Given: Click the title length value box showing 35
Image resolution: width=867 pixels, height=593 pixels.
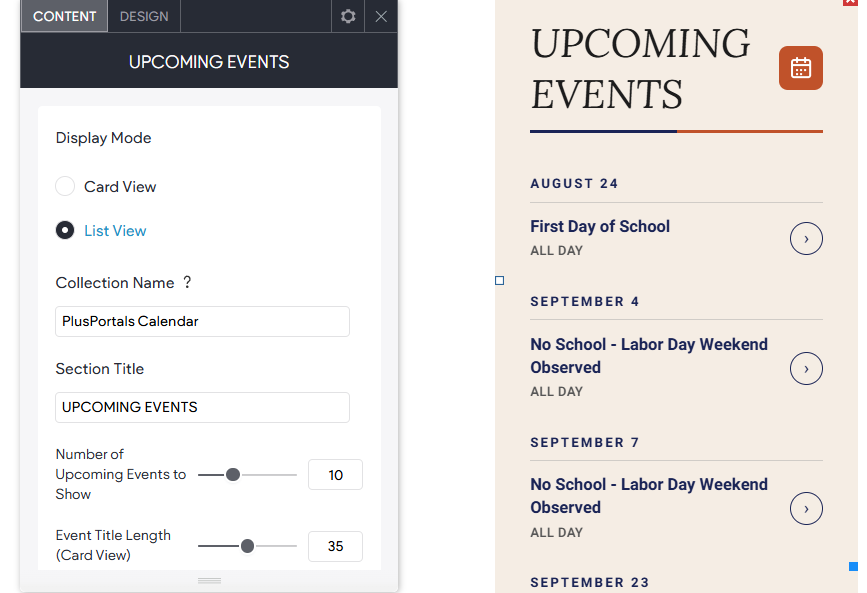Looking at the screenshot, I should pos(335,546).
